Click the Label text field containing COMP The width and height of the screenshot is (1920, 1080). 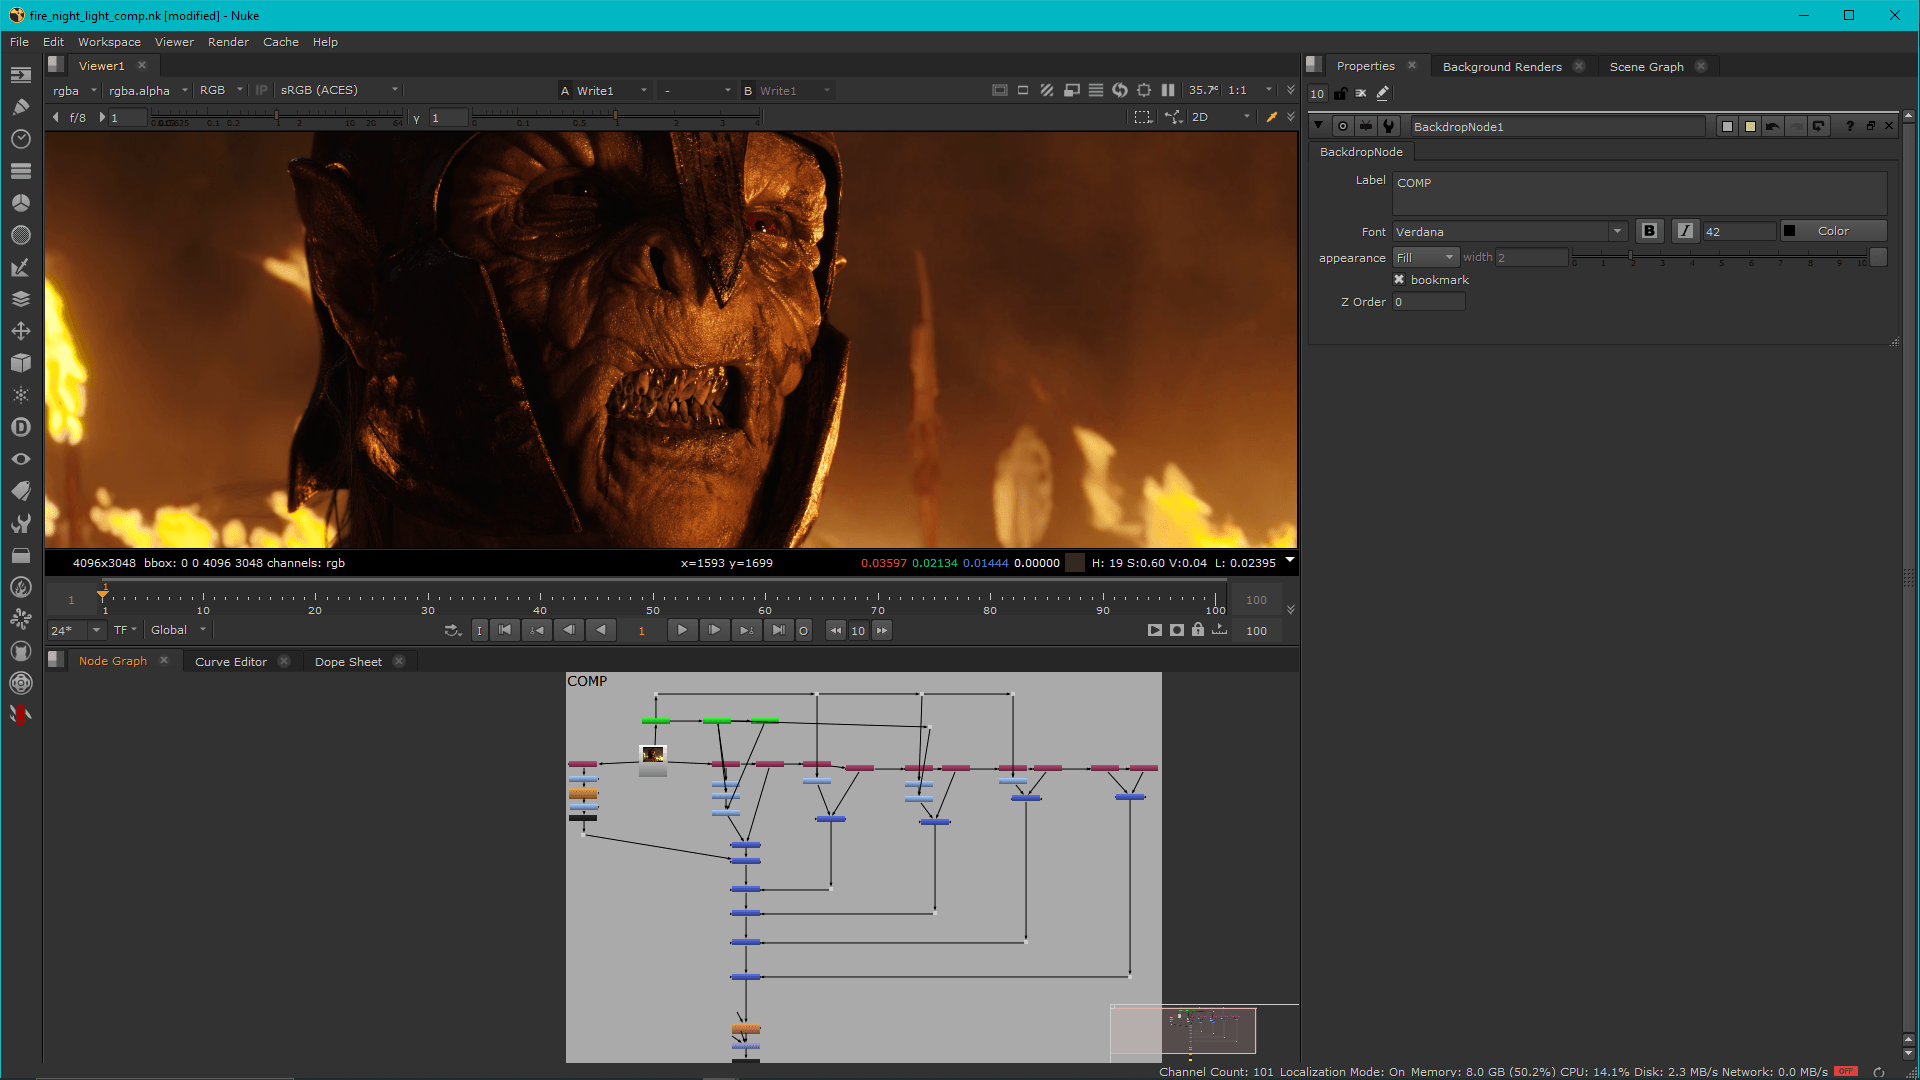[1639, 193]
